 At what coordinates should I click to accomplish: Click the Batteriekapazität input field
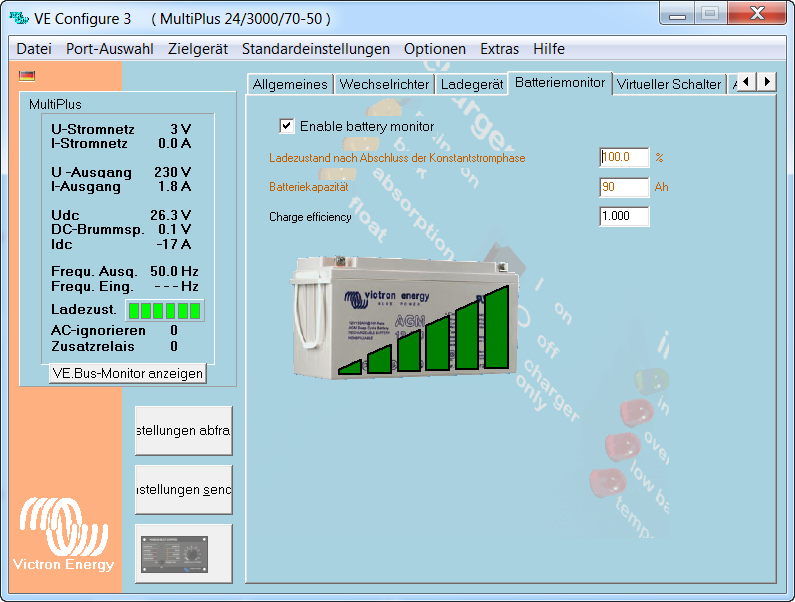pos(624,187)
